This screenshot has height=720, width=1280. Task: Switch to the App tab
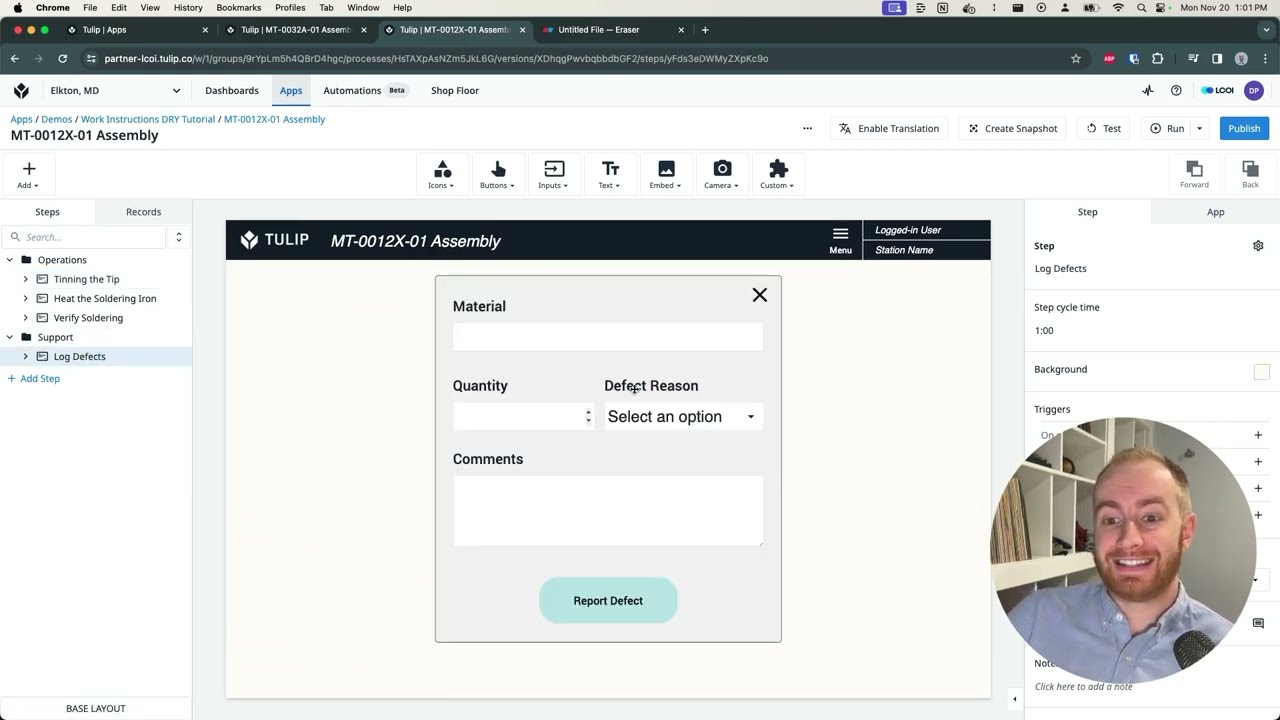[x=1215, y=212]
